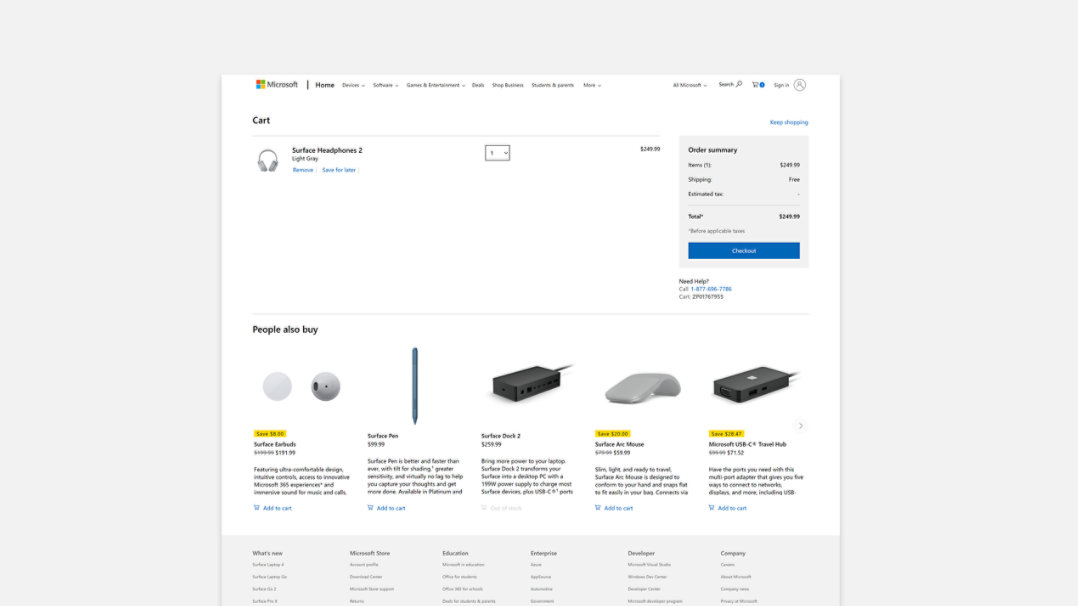Add Surface Earbuds to cart

273,508
